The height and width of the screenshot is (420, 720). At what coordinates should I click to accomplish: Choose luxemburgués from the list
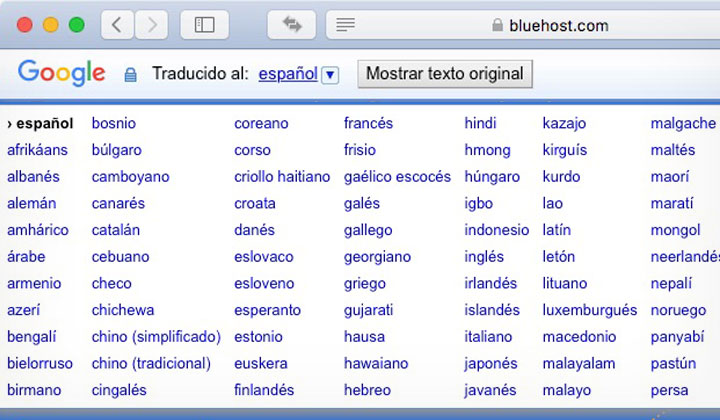point(590,310)
